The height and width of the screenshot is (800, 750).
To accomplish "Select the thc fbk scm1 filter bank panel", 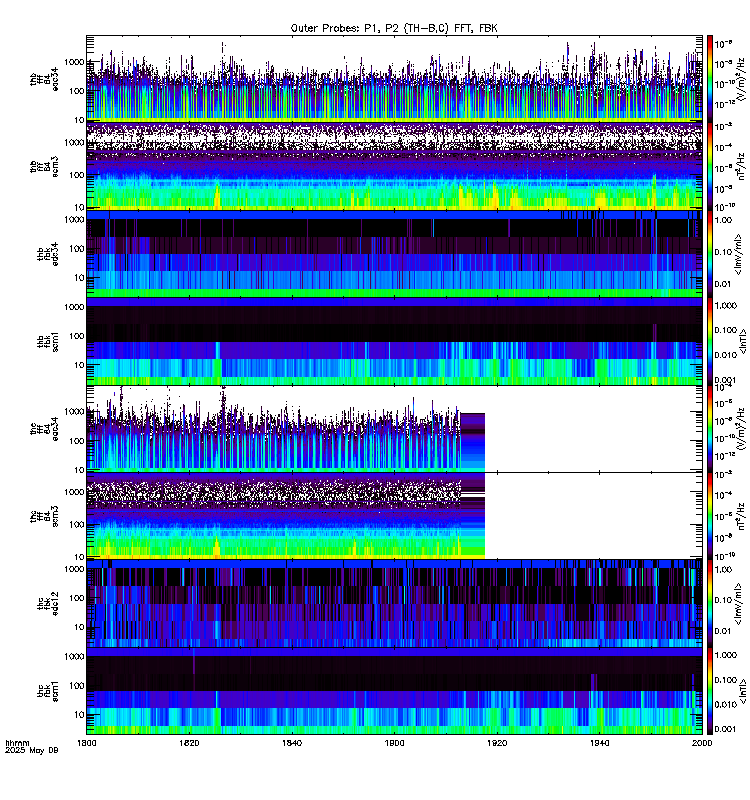I will (394, 691).
